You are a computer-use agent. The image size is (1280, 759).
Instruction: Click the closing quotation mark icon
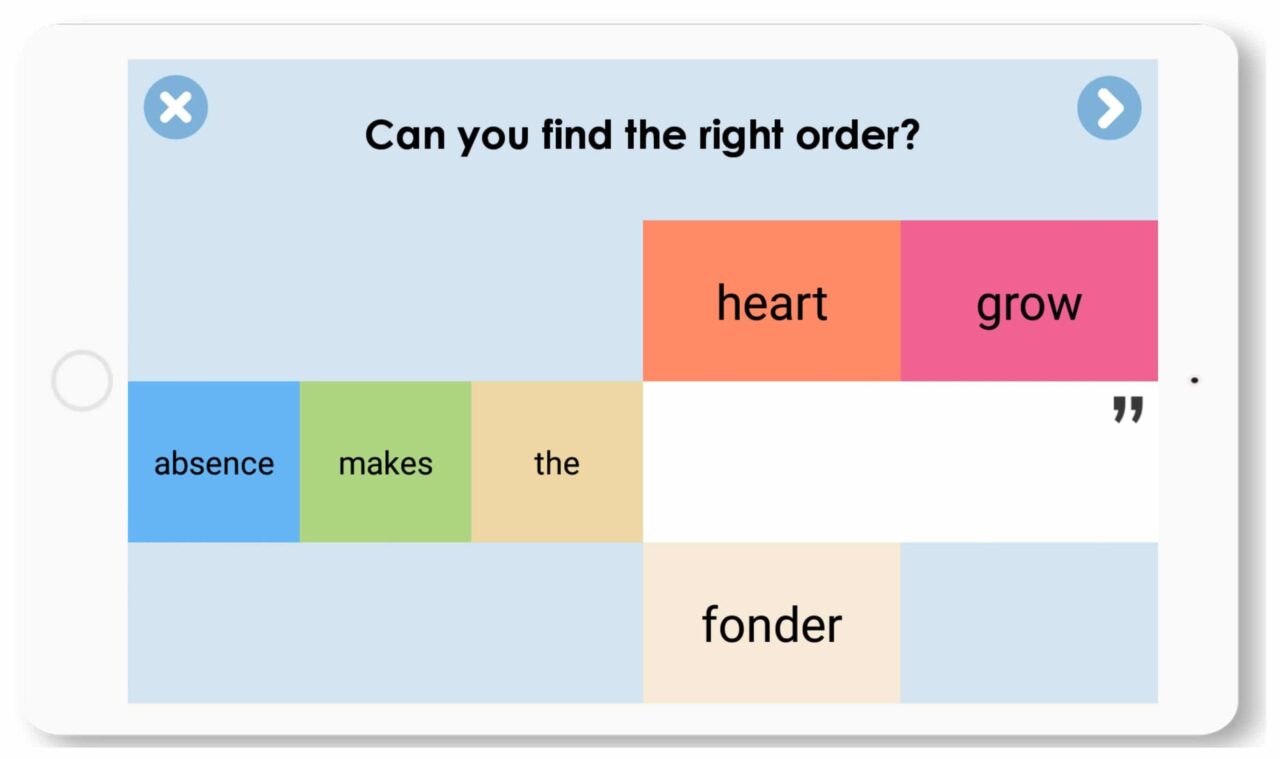(1128, 410)
